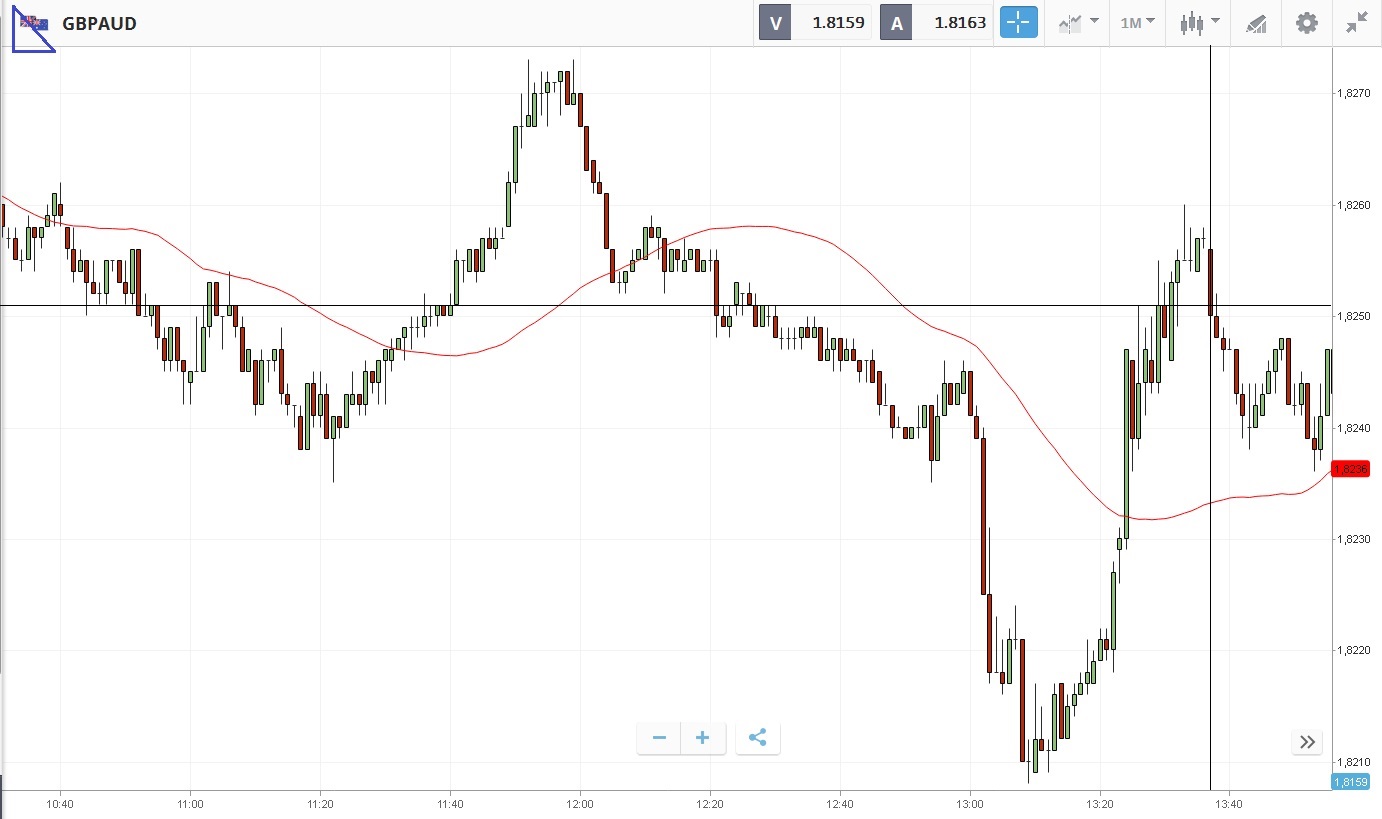Zoom out the chart with the minus button

659,738
